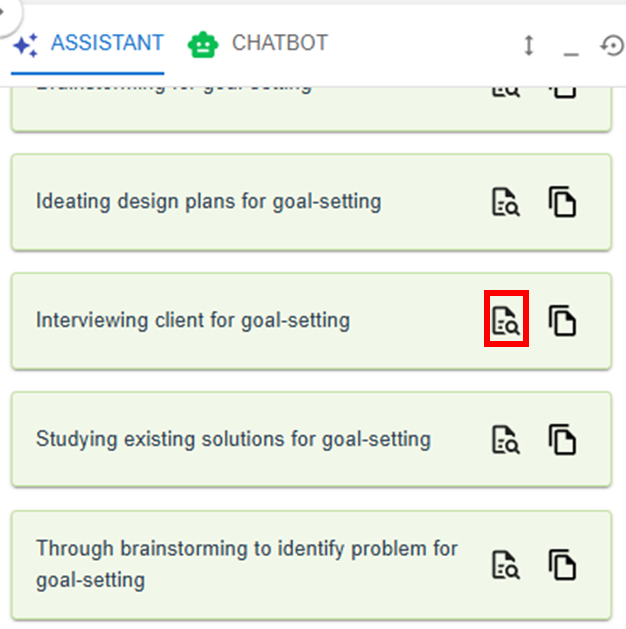The image size is (626, 629).
Task: Click the vertical expand arrows icon
Action: click(529, 46)
